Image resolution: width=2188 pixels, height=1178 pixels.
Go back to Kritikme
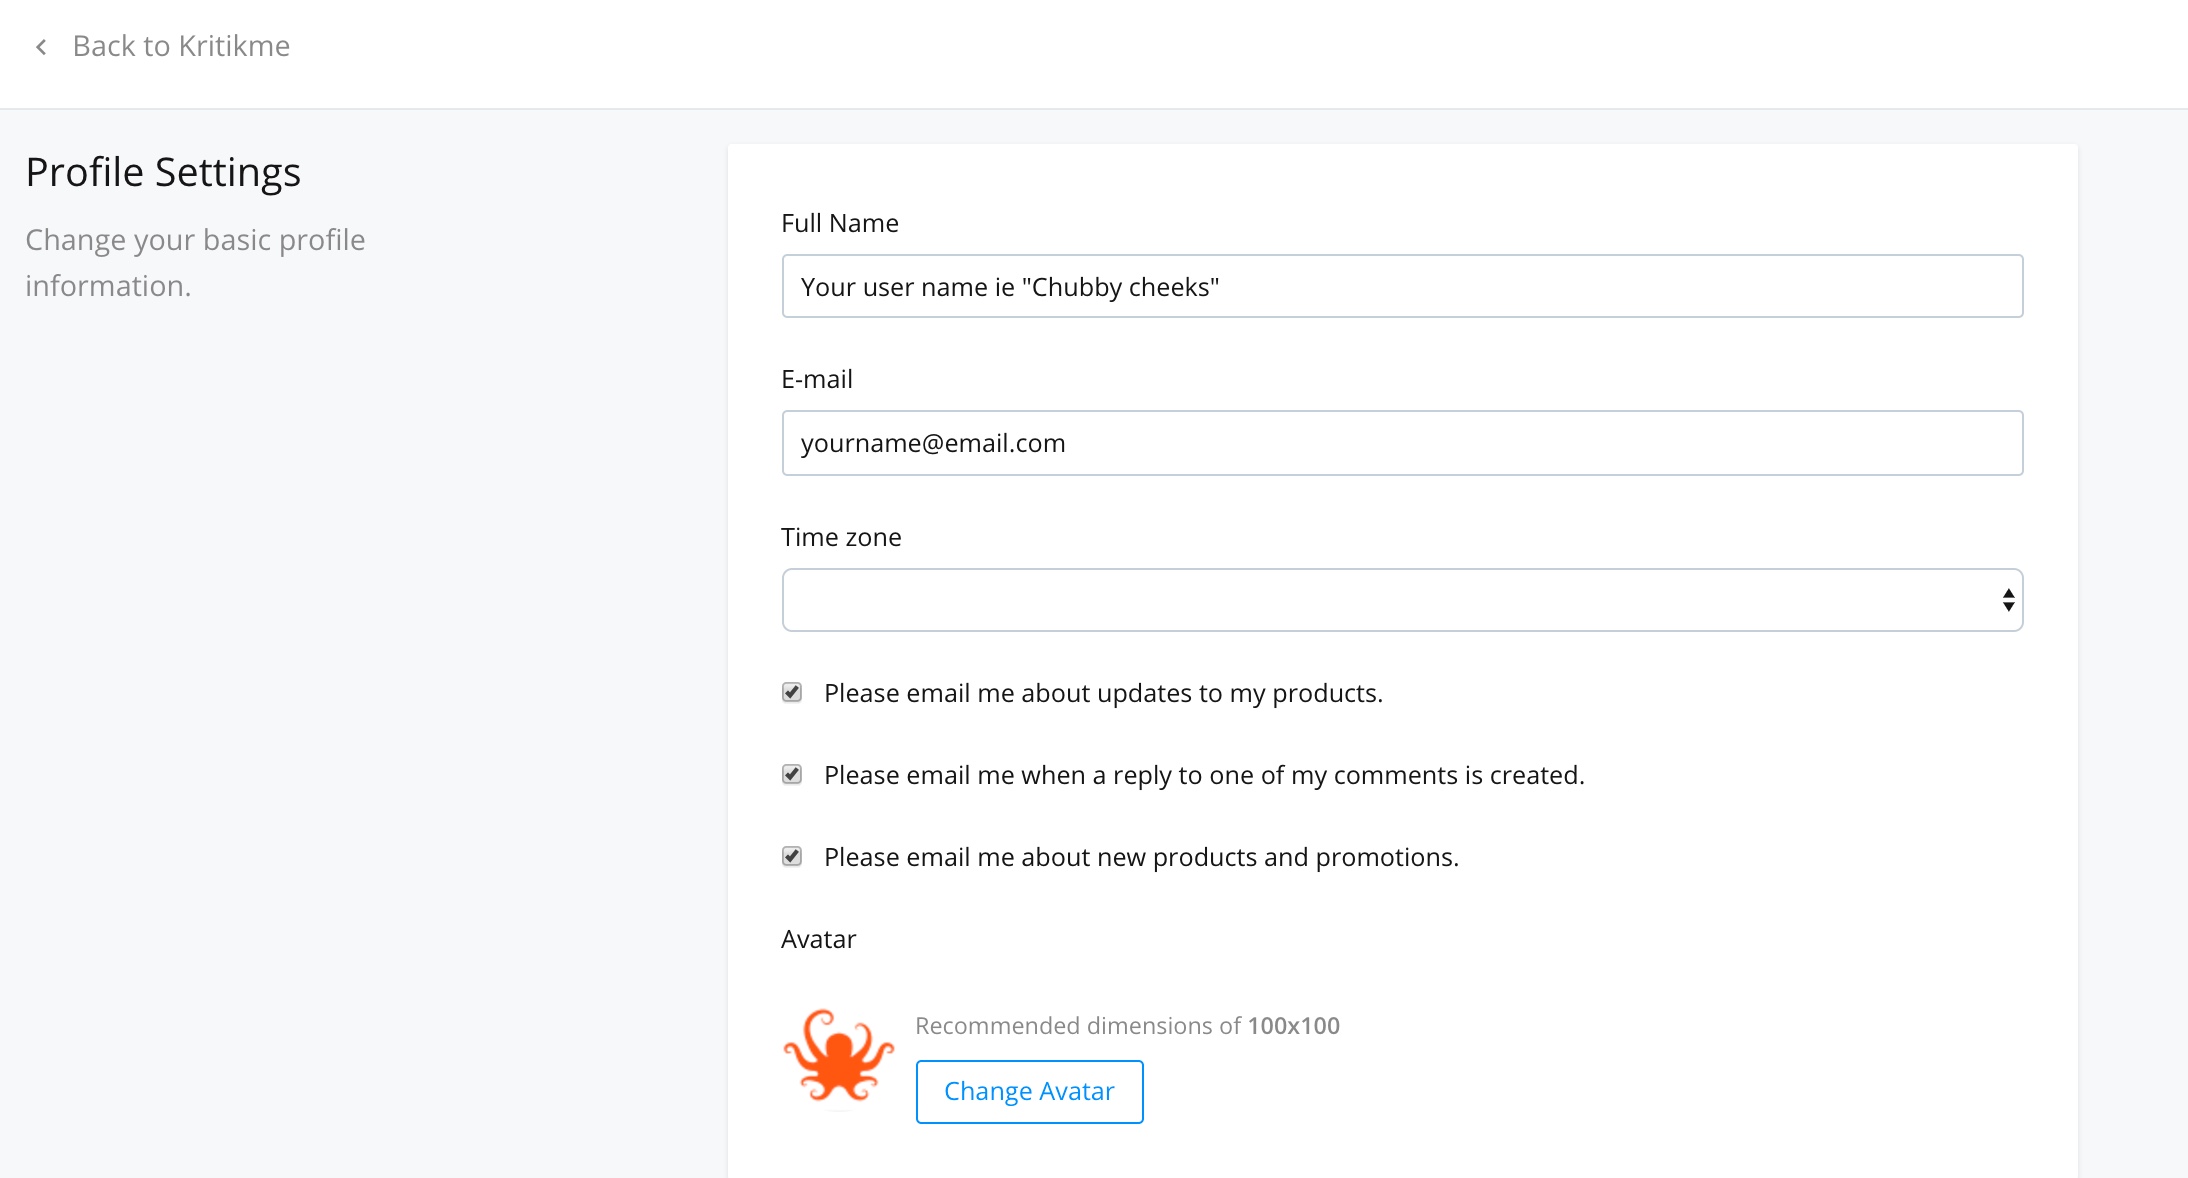(x=181, y=46)
